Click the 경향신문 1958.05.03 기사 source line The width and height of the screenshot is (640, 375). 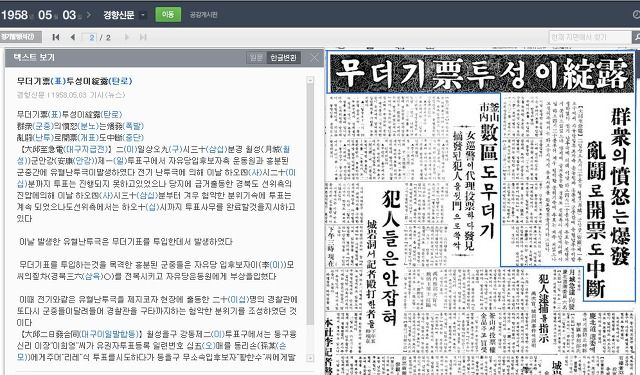point(71,95)
